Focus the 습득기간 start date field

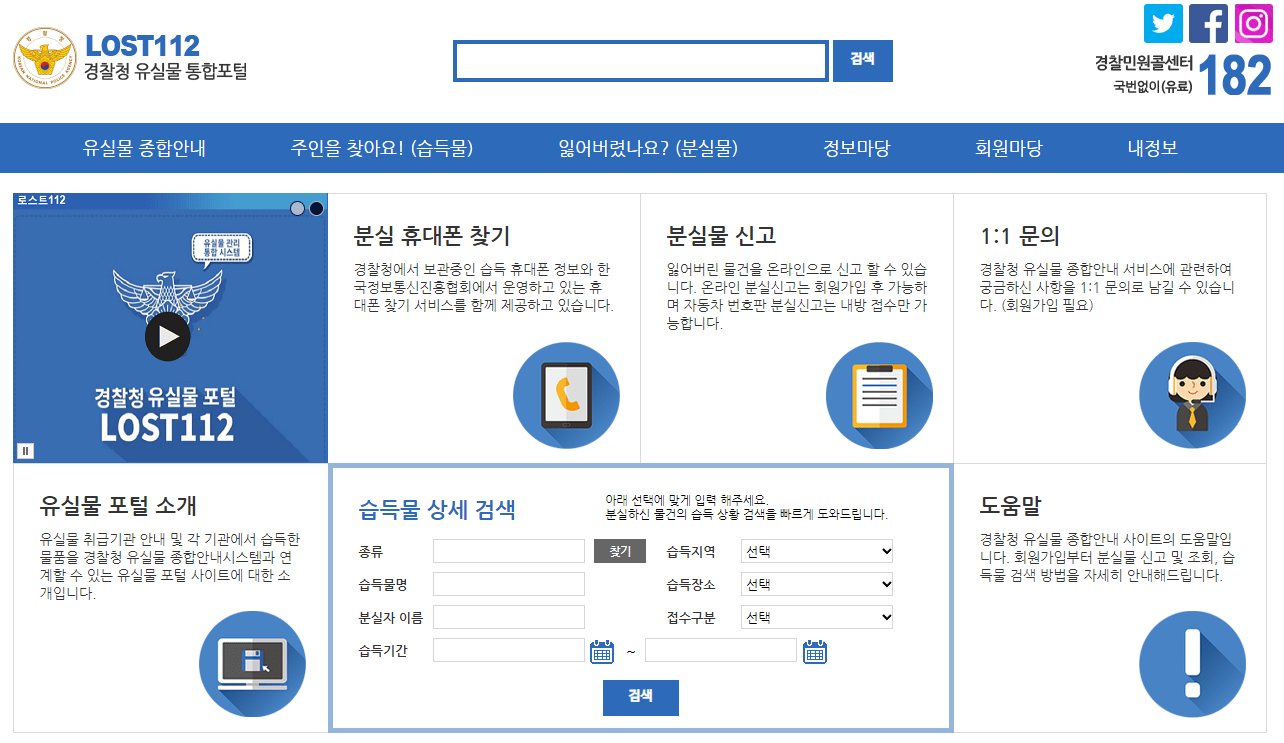tap(509, 650)
